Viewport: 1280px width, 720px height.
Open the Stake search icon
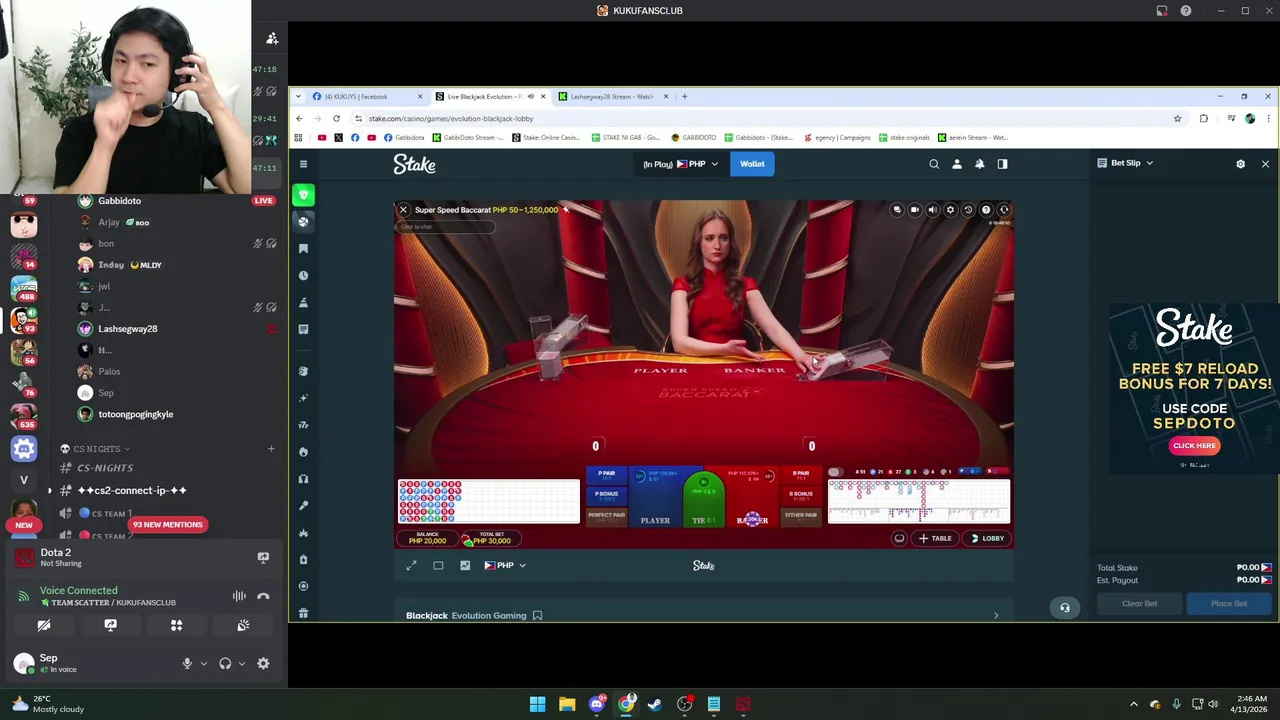tap(934, 164)
